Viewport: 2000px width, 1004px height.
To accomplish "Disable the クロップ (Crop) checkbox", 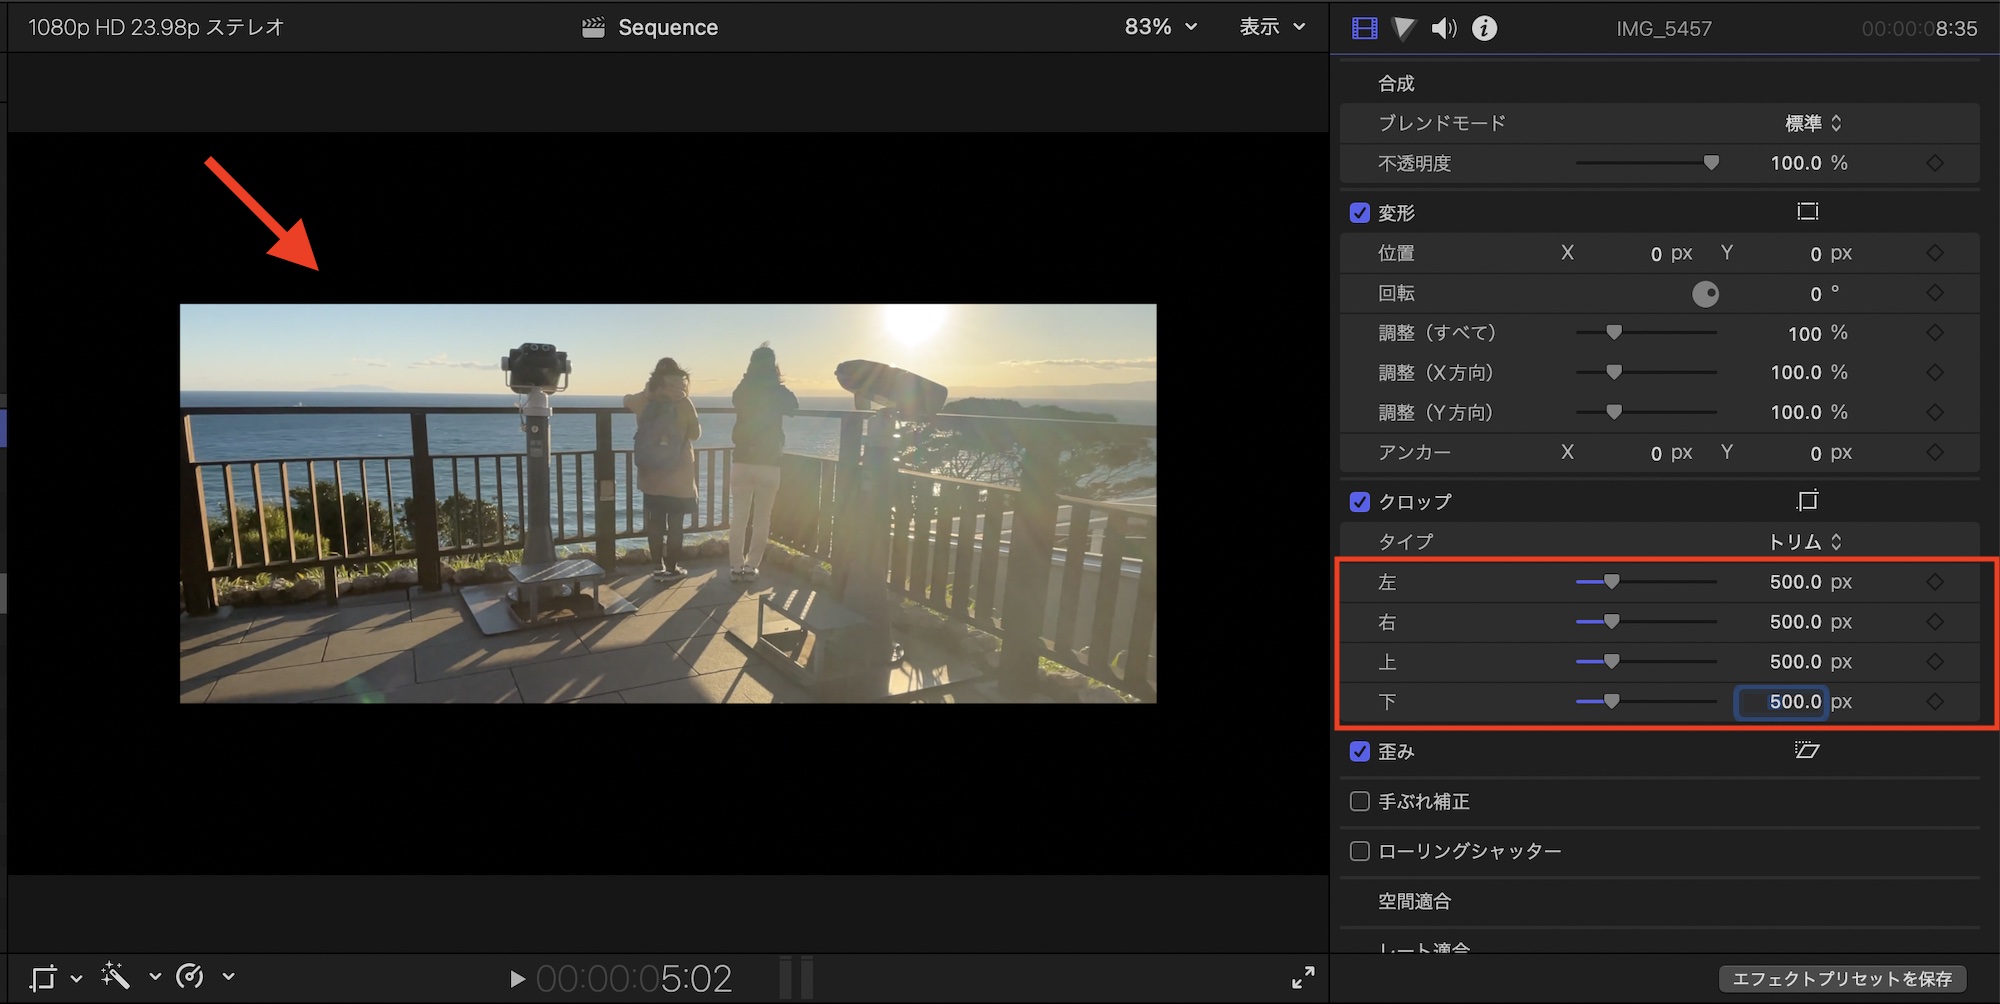I will click(x=1360, y=502).
